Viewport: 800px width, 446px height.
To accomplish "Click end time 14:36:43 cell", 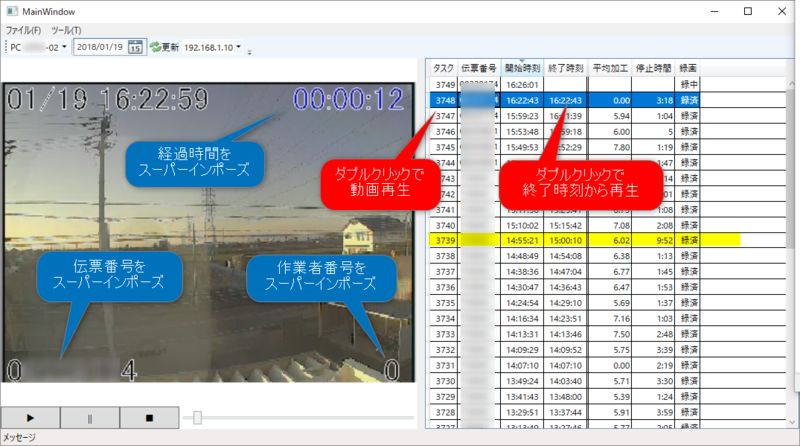I will (x=565, y=287).
